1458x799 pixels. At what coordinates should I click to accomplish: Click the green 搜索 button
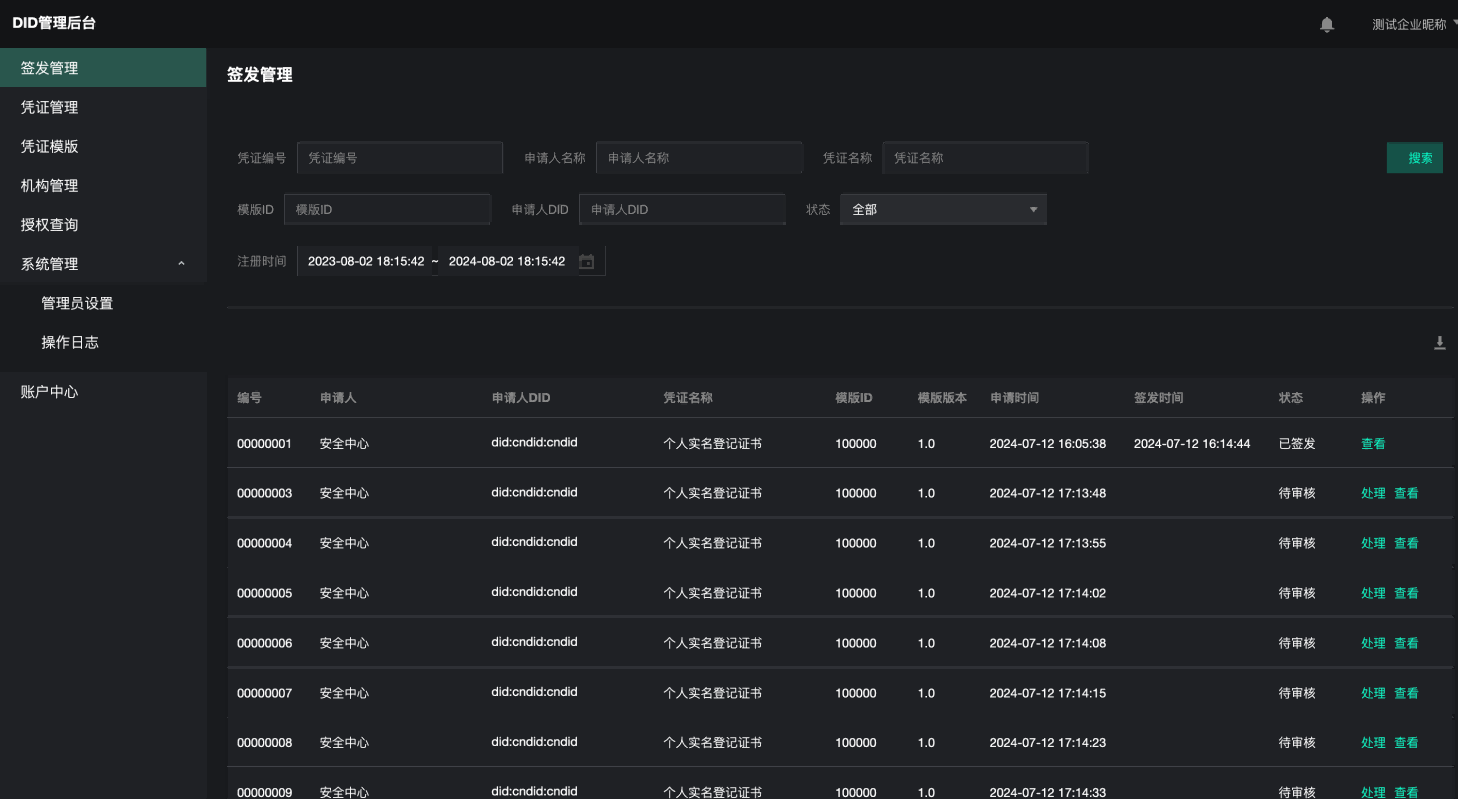coord(1414,158)
